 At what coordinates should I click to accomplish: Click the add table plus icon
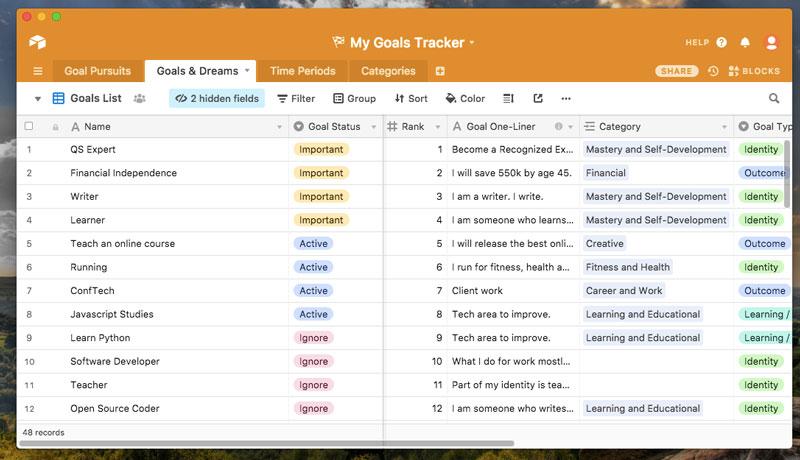click(x=440, y=71)
